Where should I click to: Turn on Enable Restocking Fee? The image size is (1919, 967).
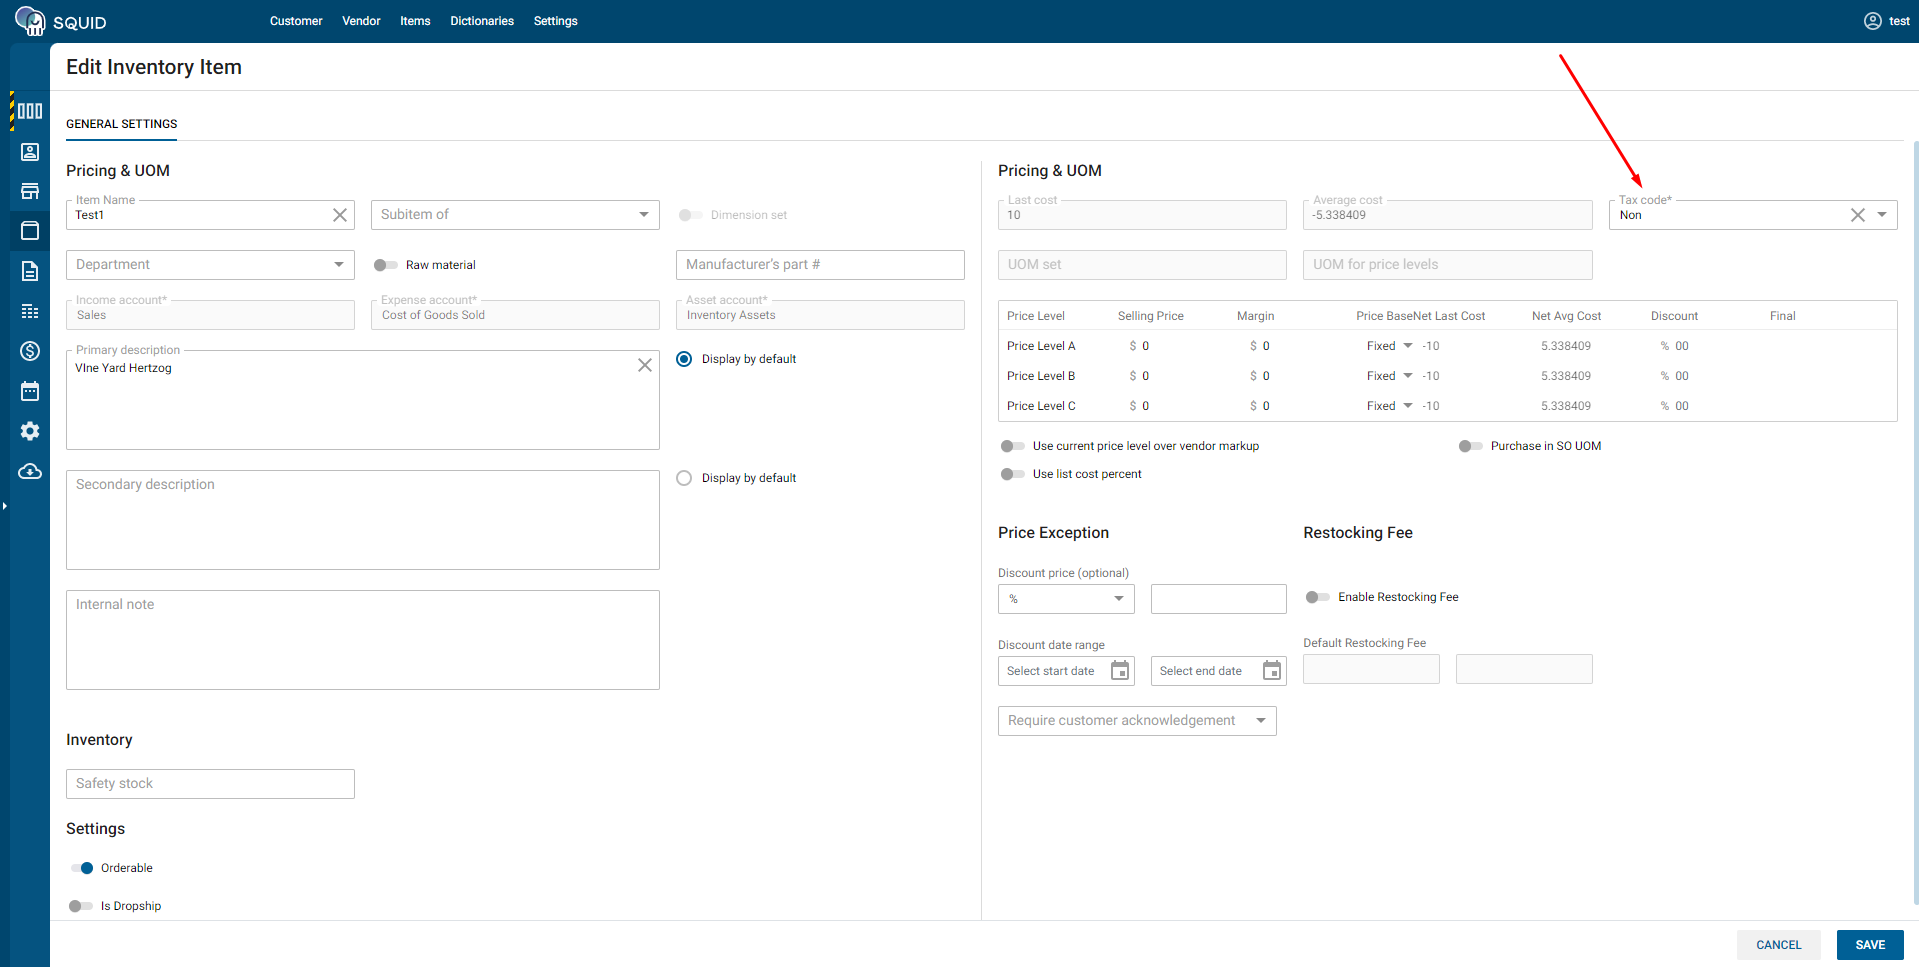pos(1317,597)
